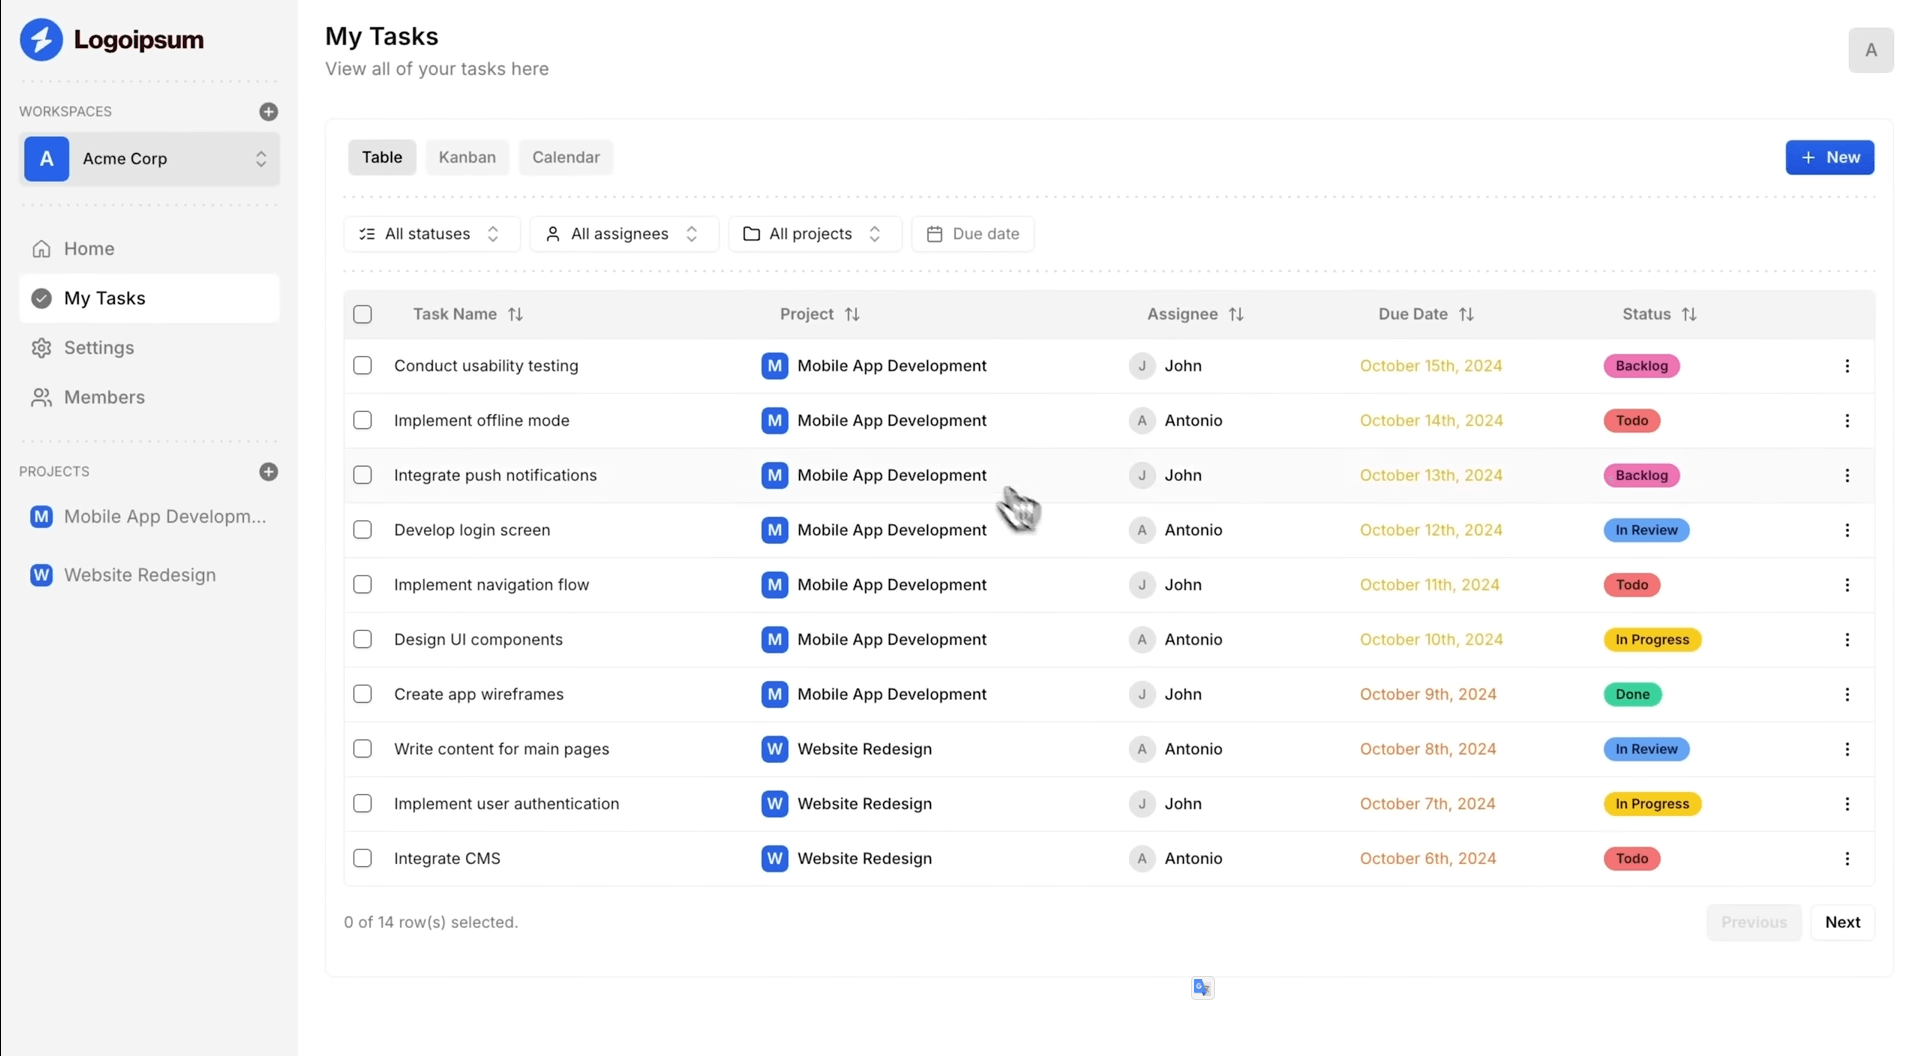Click the translate icon at page bottom
Image resolution: width=1908 pixels, height=1056 pixels.
click(x=1202, y=988)
